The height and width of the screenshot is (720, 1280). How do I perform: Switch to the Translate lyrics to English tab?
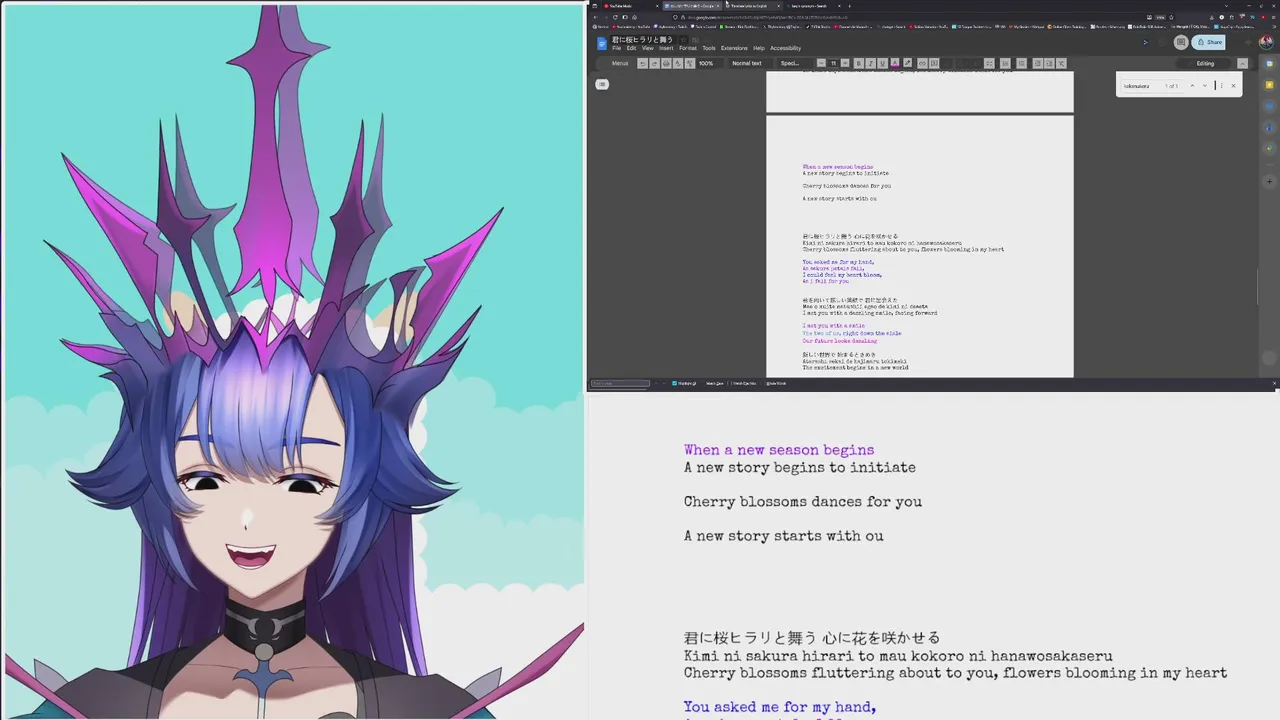(752, 6)
